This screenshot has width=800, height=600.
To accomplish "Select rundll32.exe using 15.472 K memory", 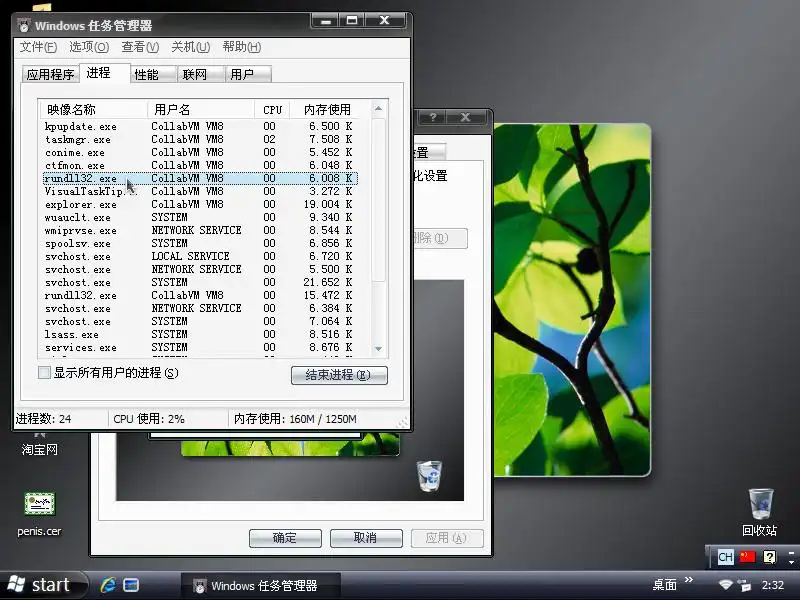I will [x=200, y=295].
